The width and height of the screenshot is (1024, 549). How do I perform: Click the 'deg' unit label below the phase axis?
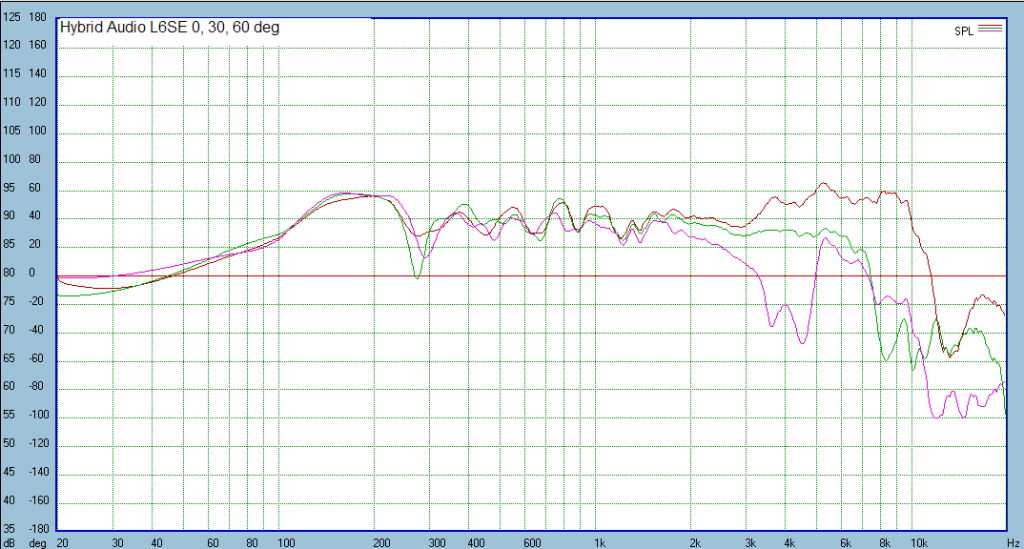click(x=37, y=543)
